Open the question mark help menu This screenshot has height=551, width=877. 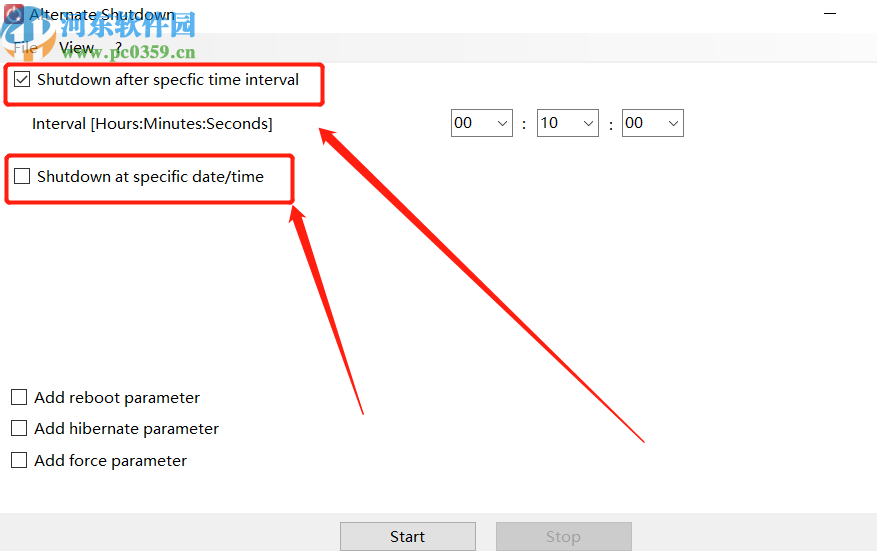click(x=118, y=48)
